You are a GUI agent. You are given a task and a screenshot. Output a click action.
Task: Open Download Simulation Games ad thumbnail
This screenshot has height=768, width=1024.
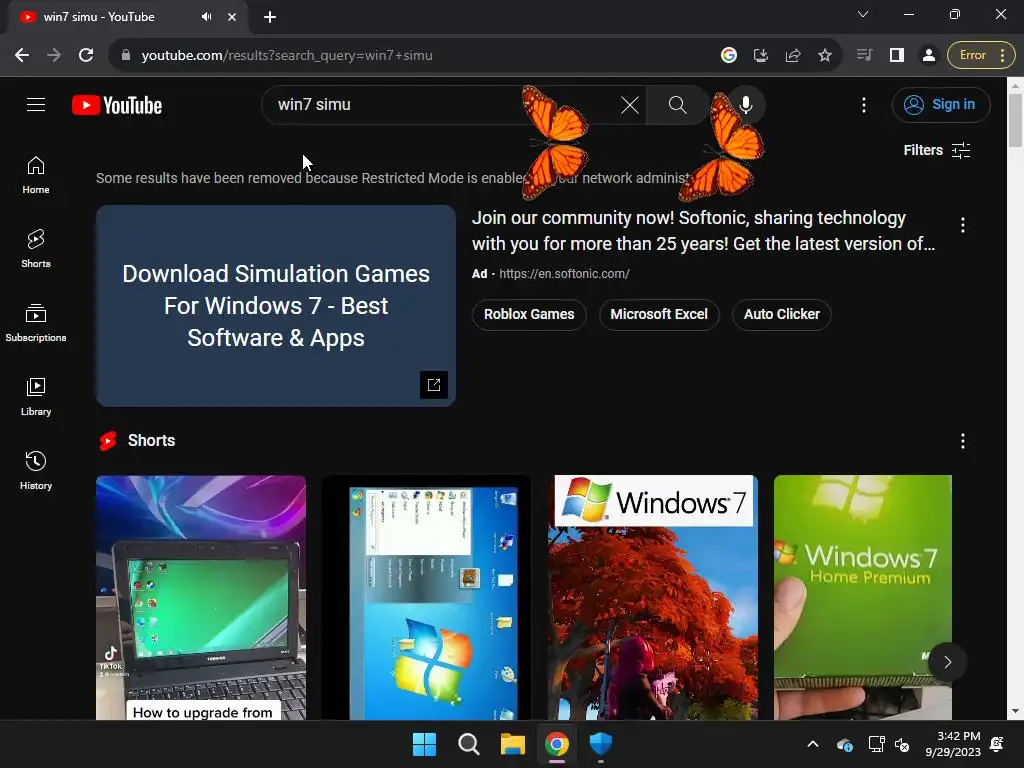276,306
